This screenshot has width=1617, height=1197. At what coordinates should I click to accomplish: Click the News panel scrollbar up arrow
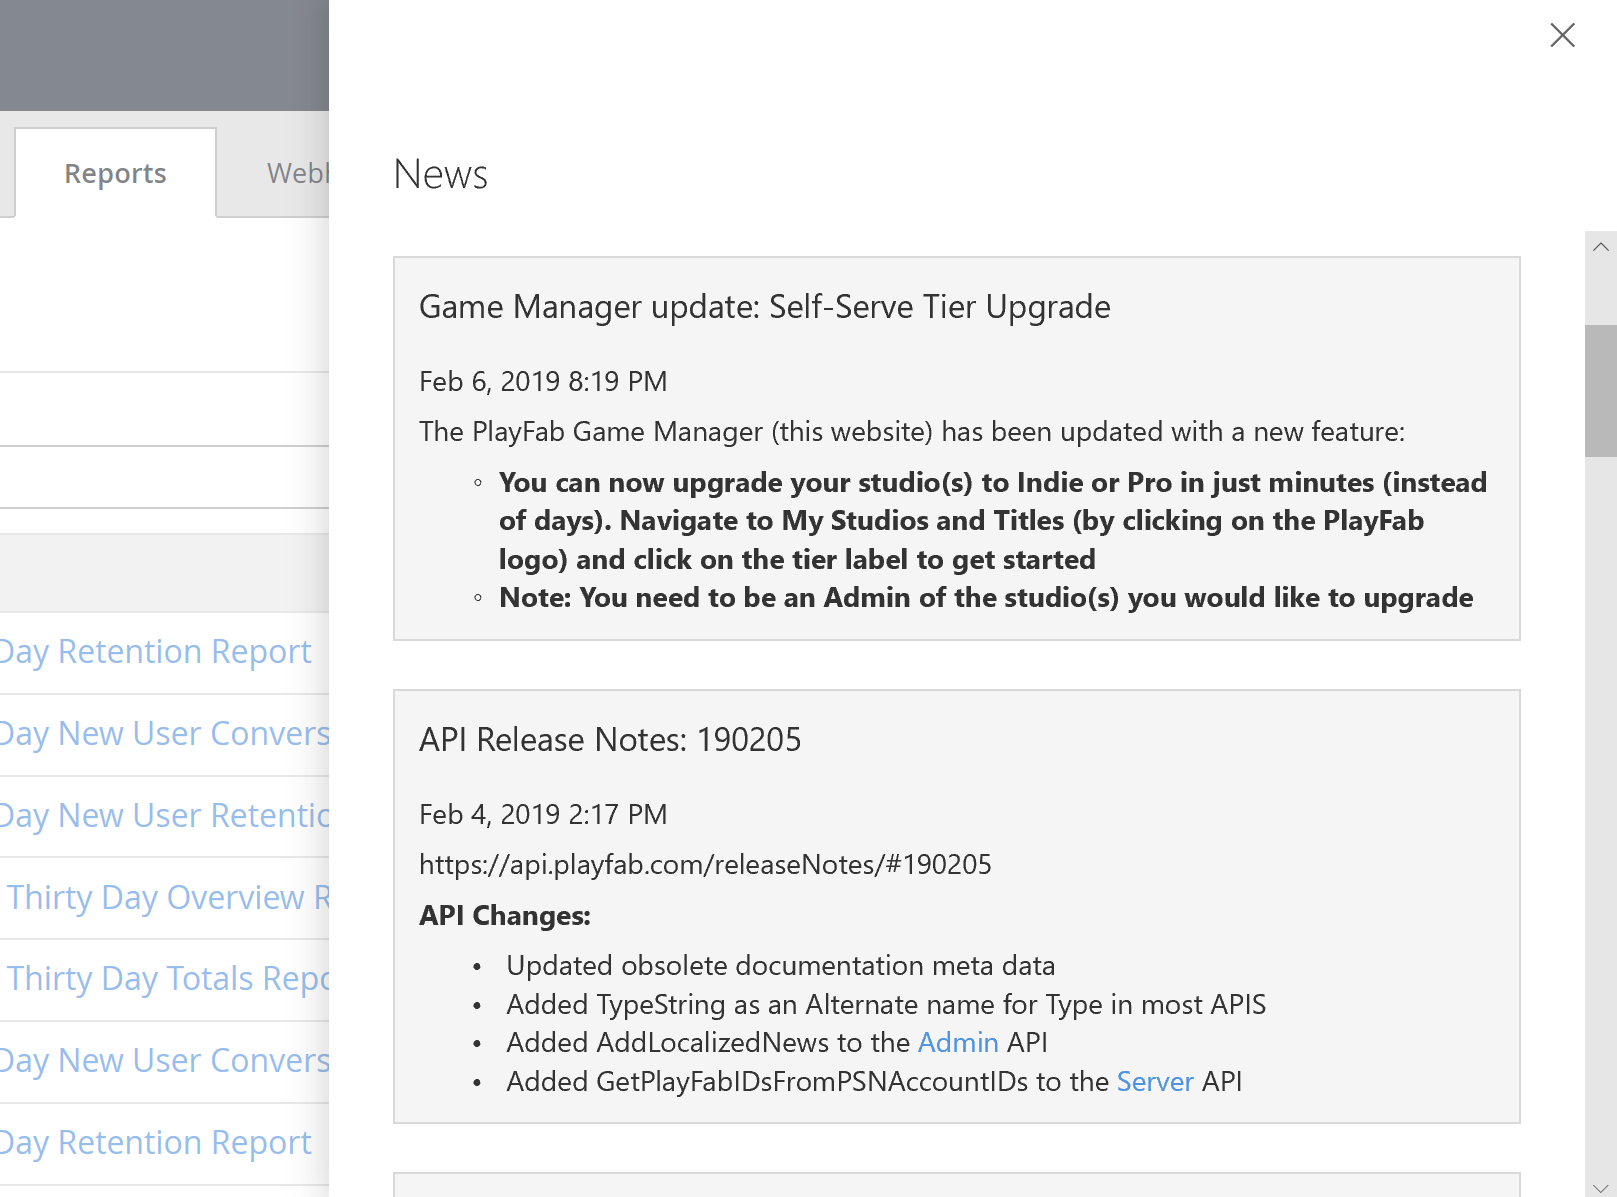click(1601, 246)
